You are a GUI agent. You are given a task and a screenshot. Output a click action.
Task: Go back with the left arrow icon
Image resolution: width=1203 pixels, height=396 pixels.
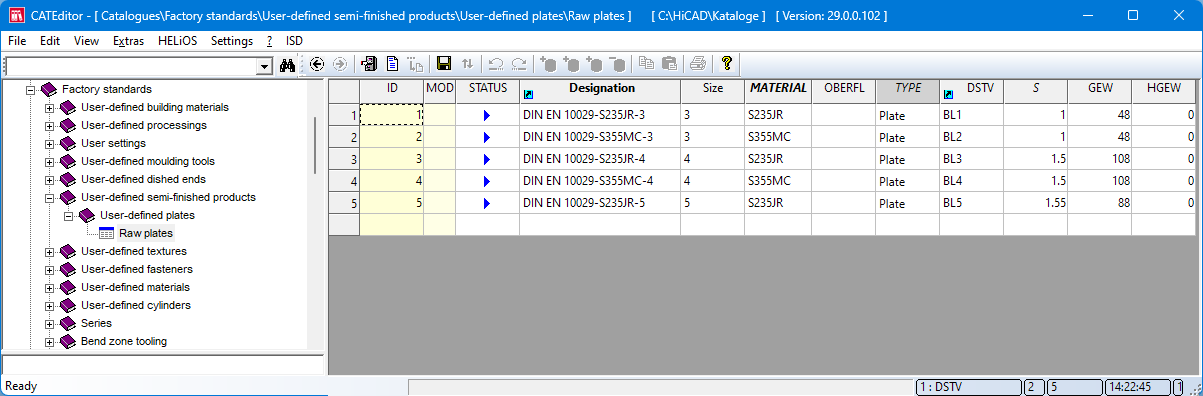click(318, 64)
